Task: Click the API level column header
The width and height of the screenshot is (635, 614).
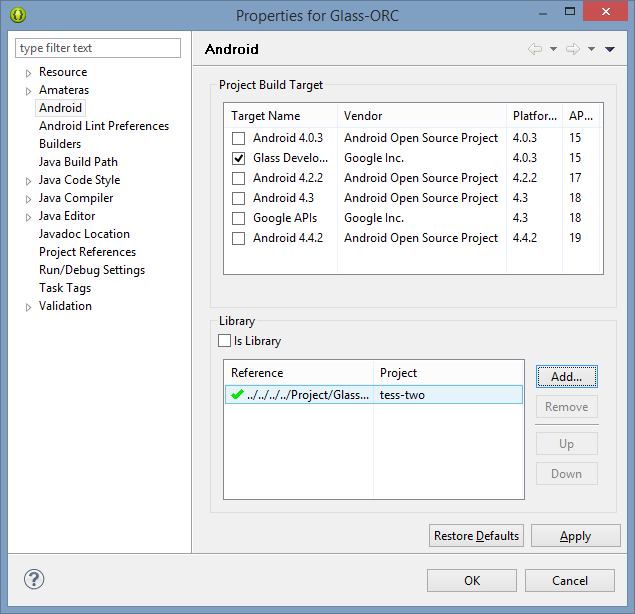Action: tap(581, 116)
